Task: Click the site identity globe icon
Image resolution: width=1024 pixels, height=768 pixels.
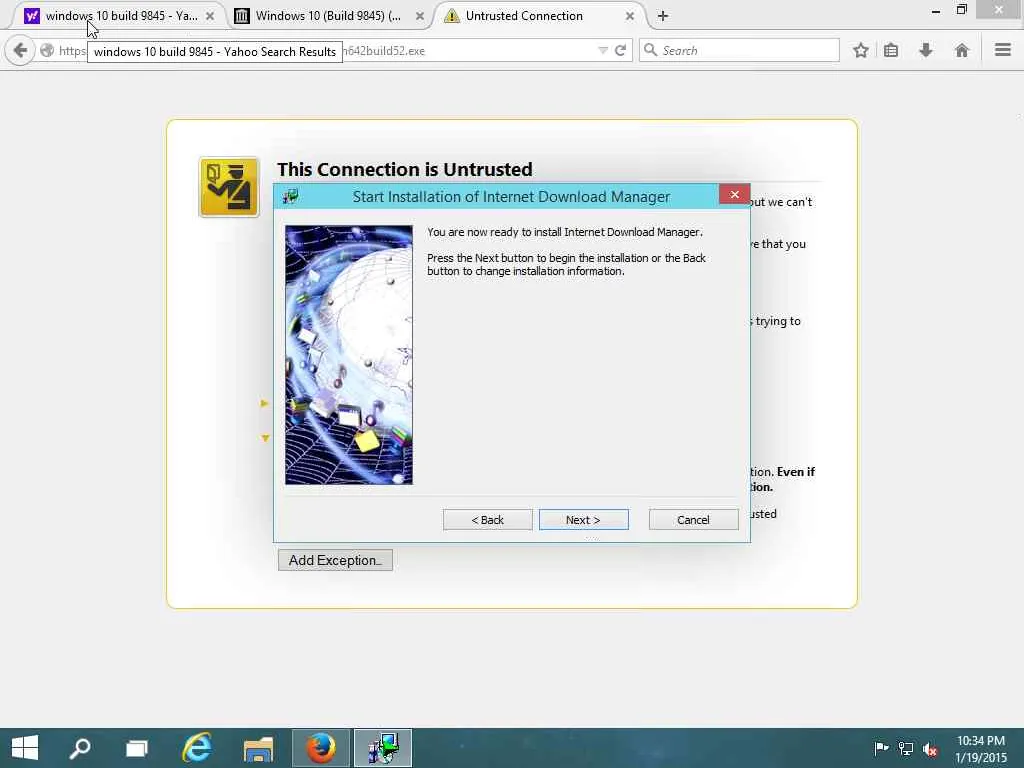Action: click(47, 50)
